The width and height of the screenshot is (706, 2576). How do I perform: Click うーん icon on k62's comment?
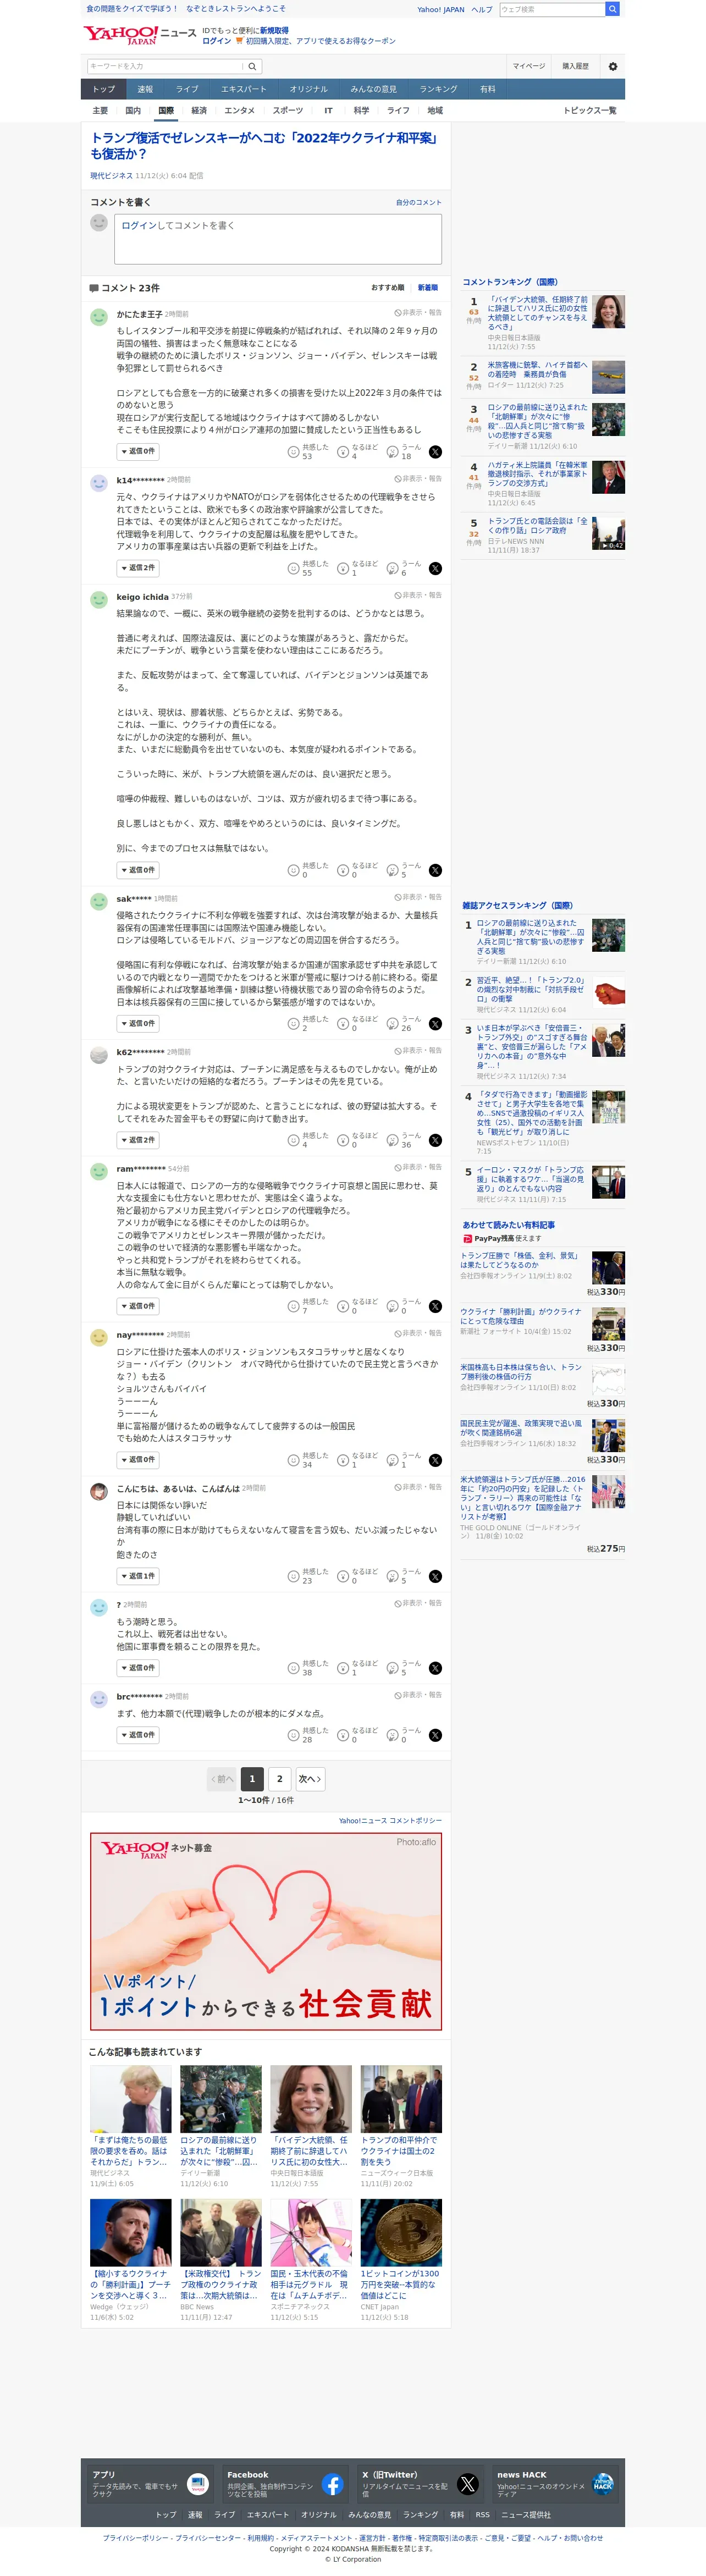(x=393, y=1141)
